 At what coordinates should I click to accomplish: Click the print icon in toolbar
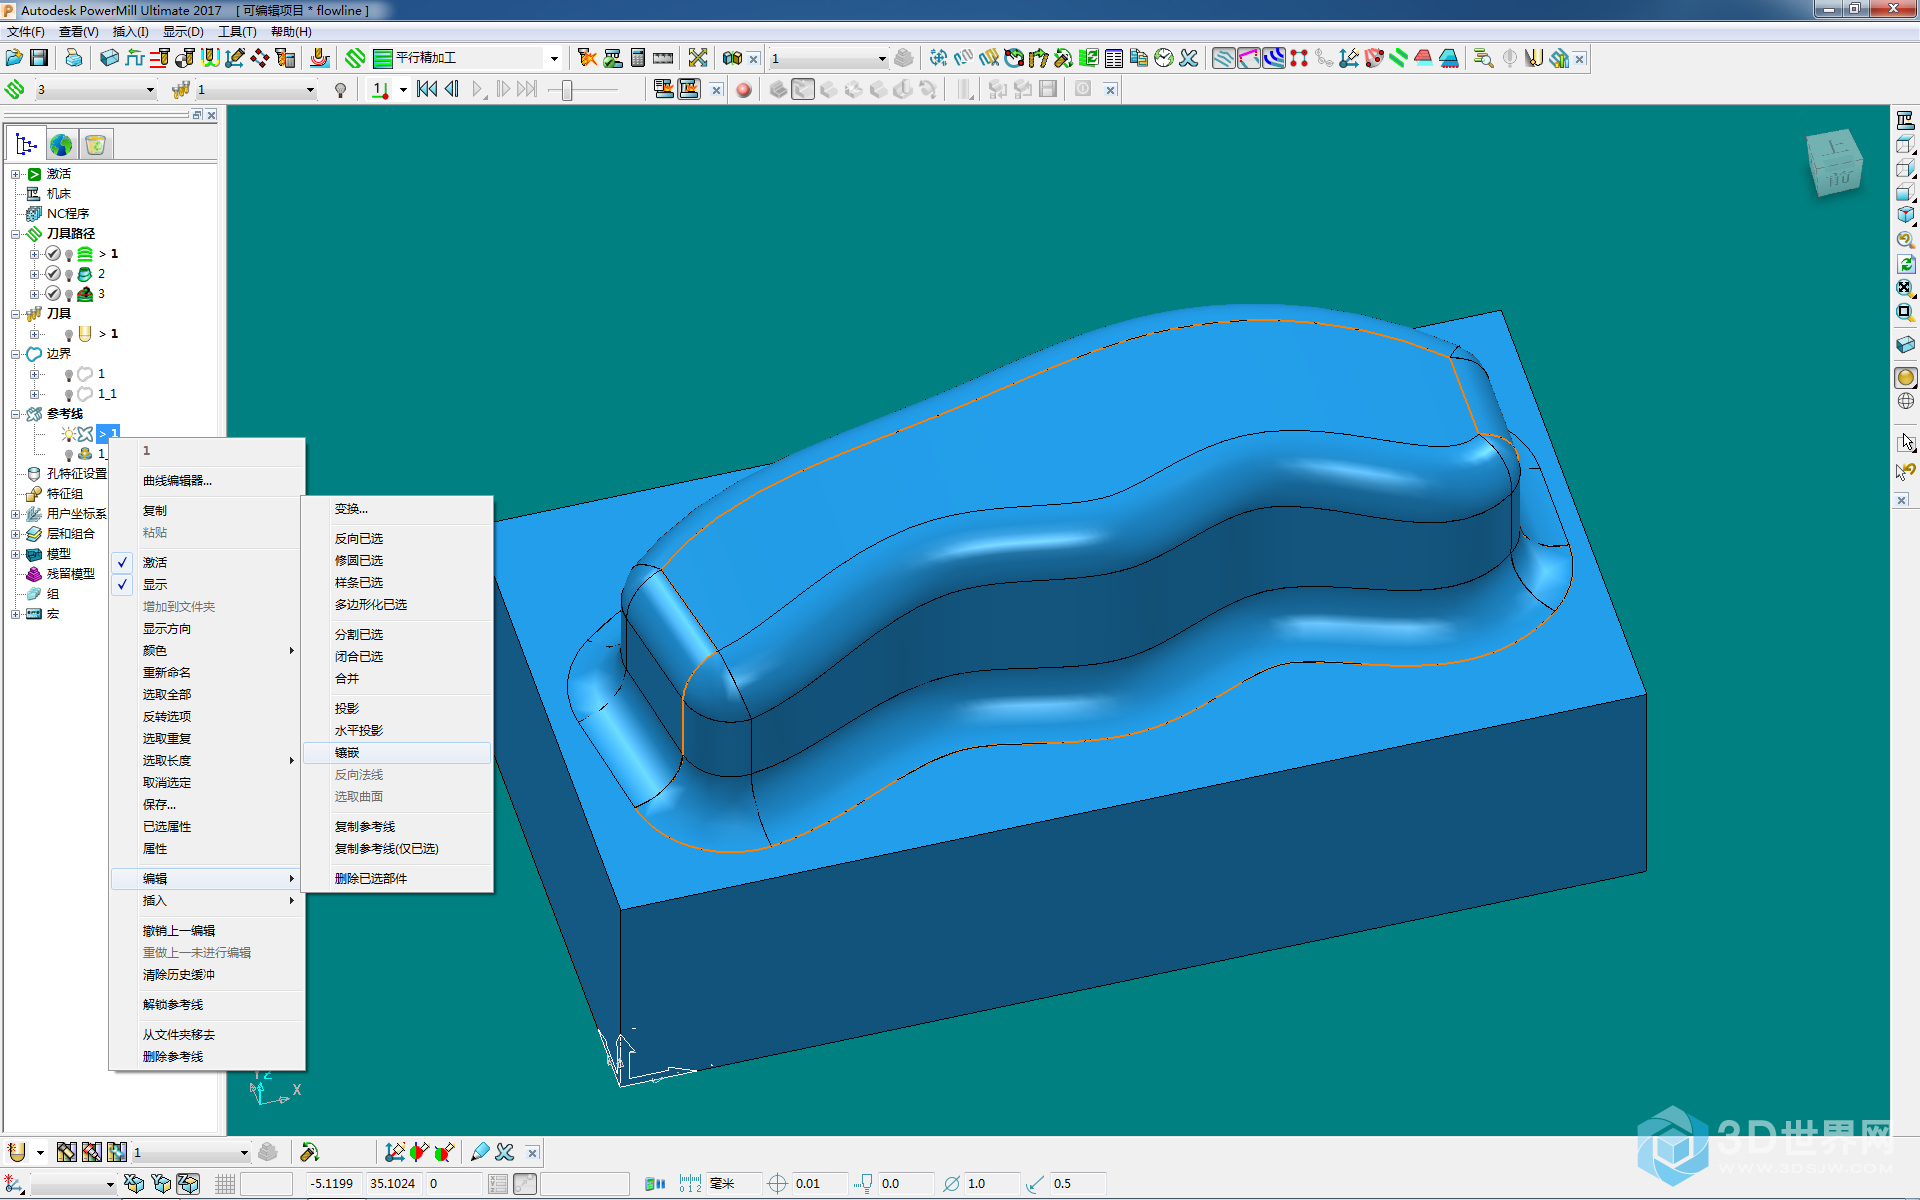74,58
